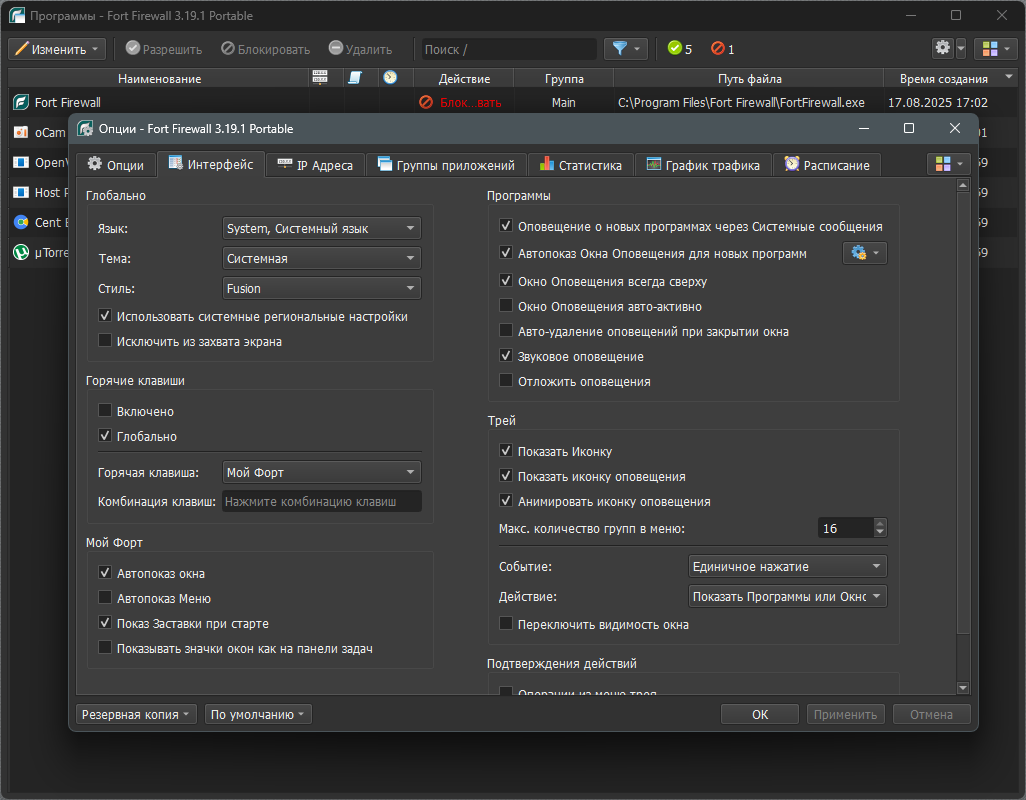Screen dimensions: 1026x800
Task: Click the Применить button
Action: coord(845,714)
